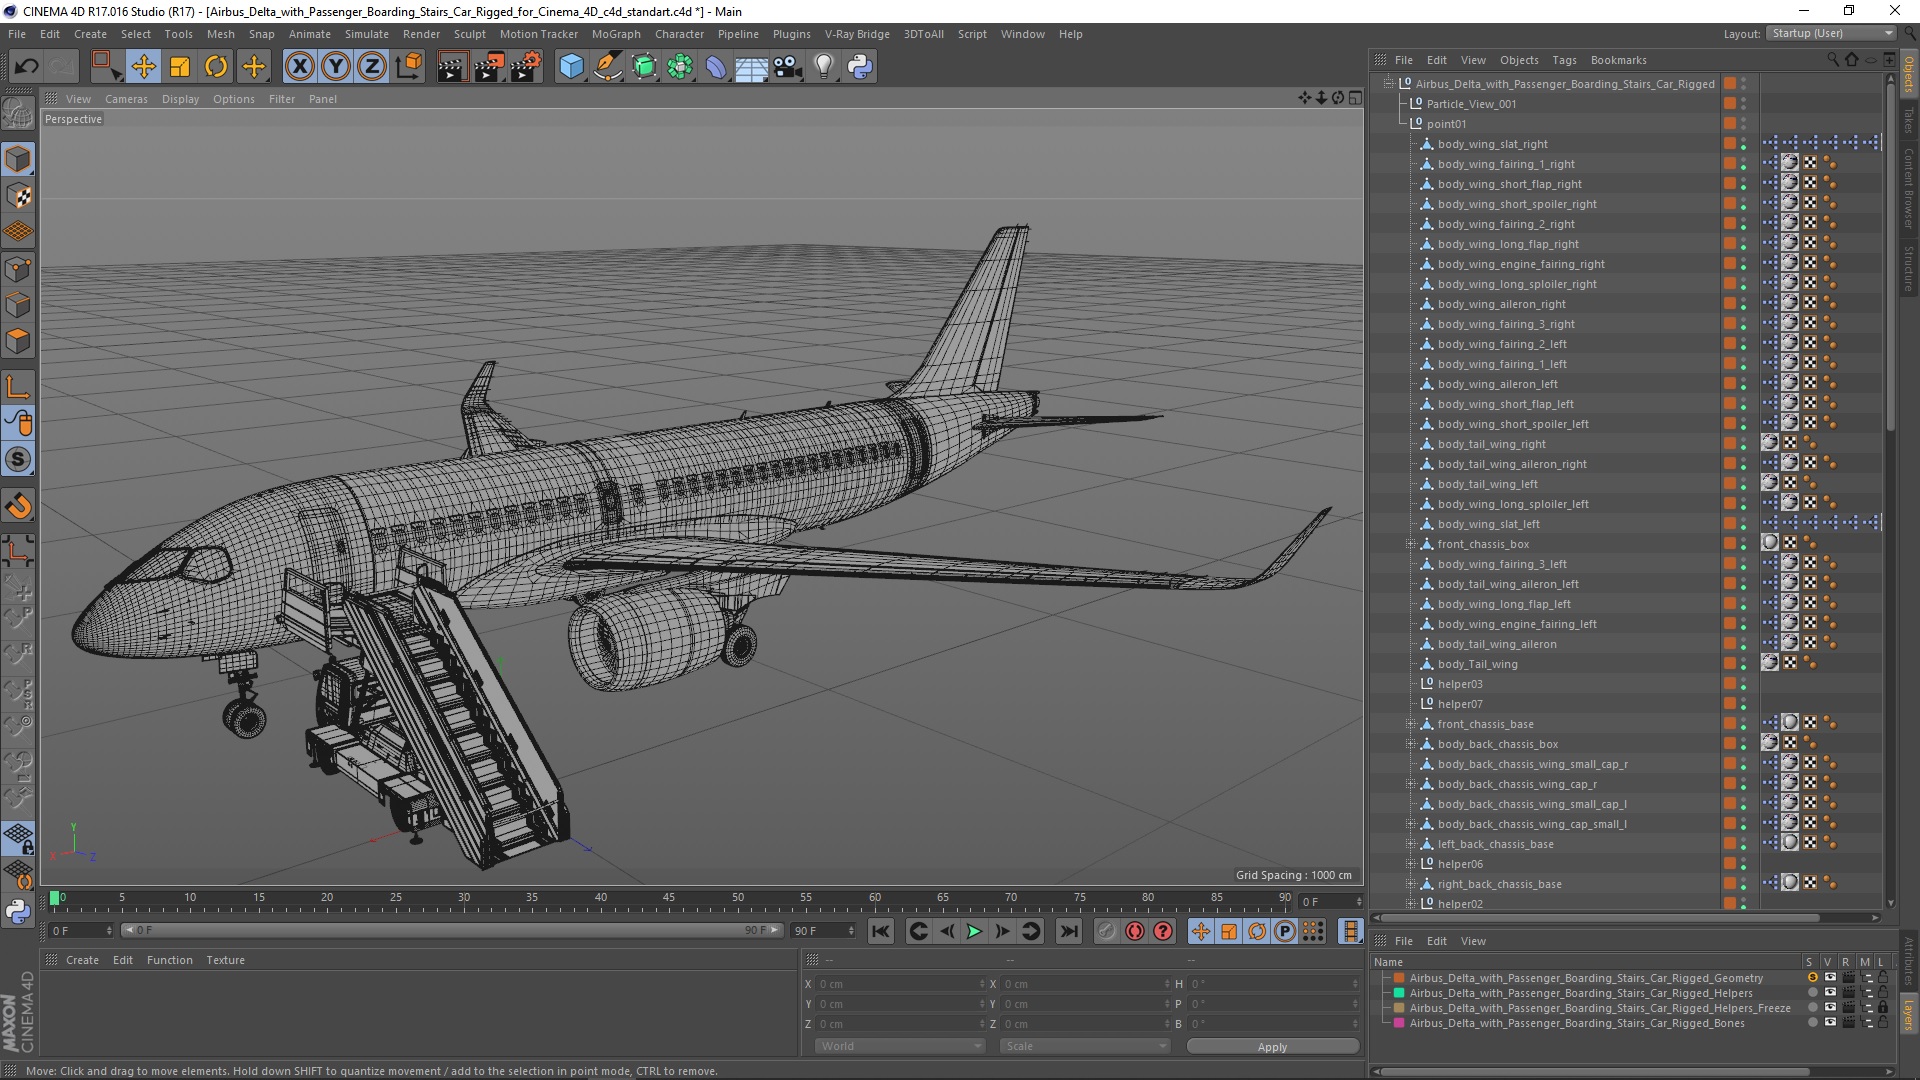The image size is (1920, 1080).
Task: Add a Cube primitive object
Action: (571, 67)
